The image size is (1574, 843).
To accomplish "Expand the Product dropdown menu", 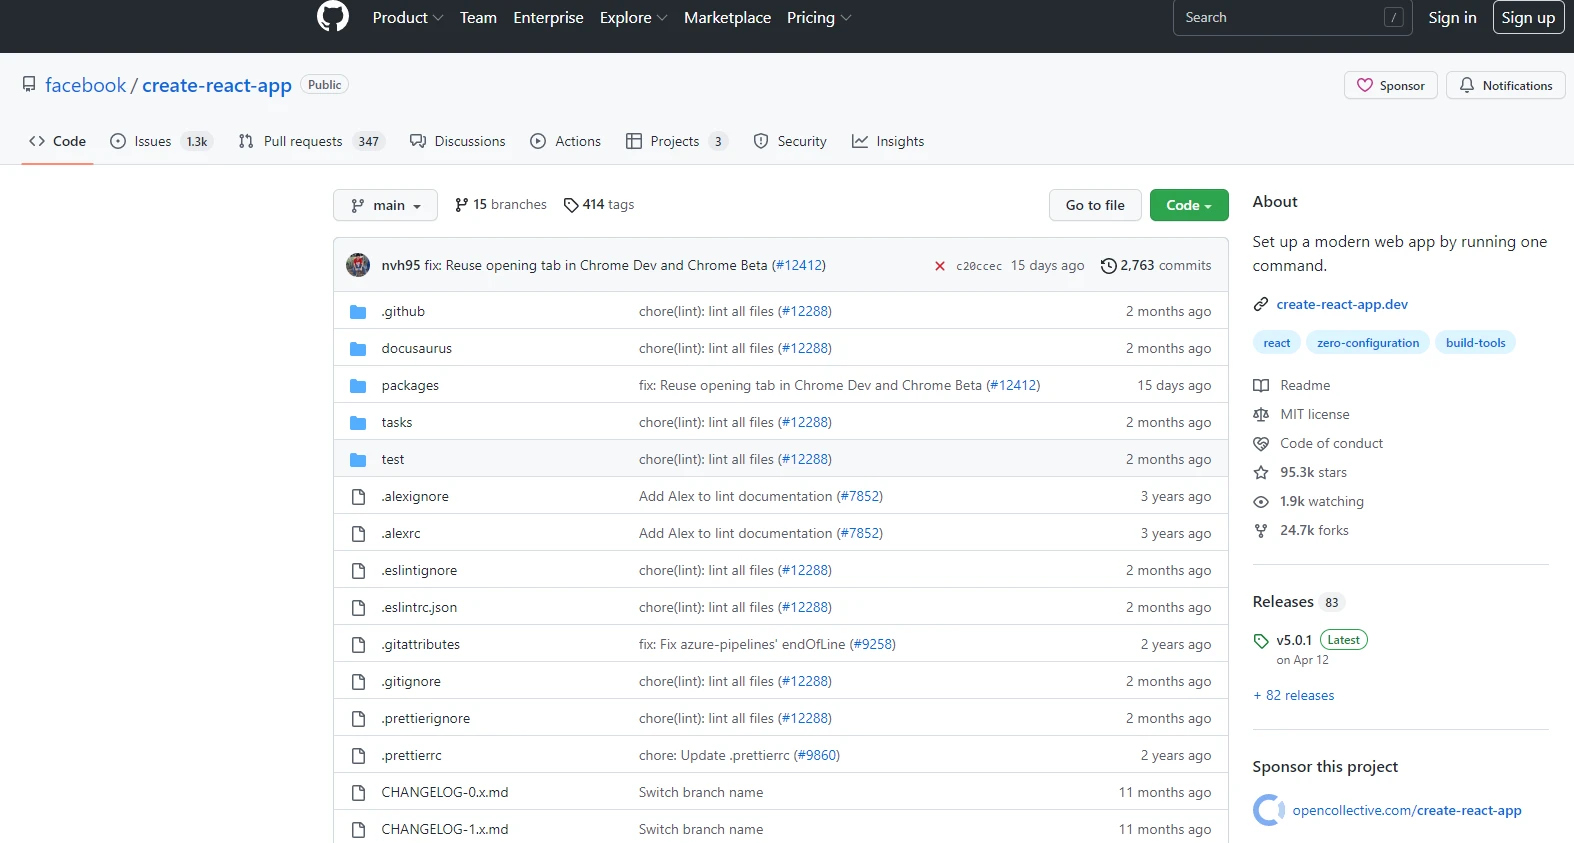I will [408, 18].
